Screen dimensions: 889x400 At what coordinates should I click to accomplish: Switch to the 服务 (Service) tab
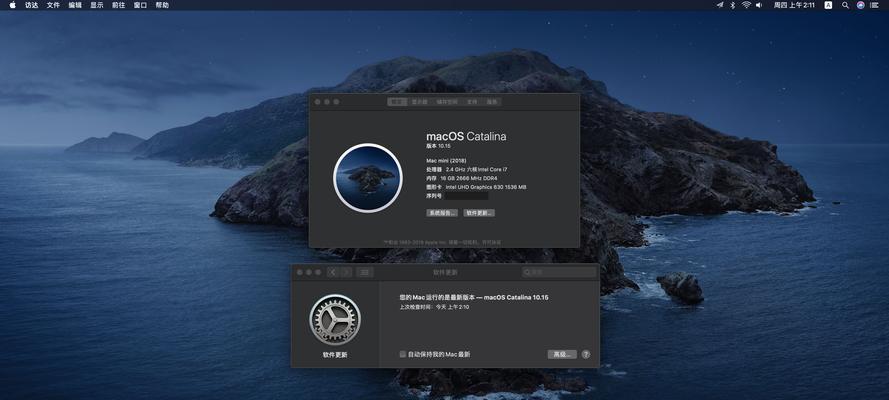coord(492,102)
